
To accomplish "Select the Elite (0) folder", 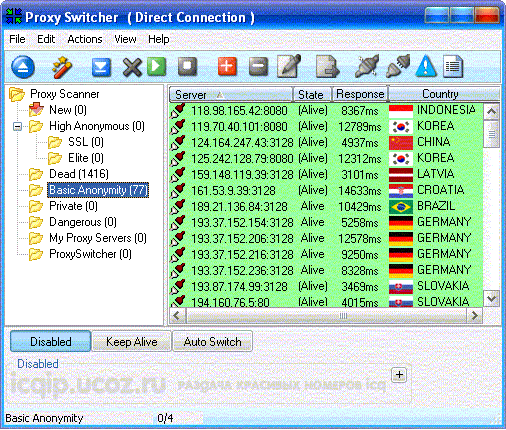I will [x=86, y=158].
